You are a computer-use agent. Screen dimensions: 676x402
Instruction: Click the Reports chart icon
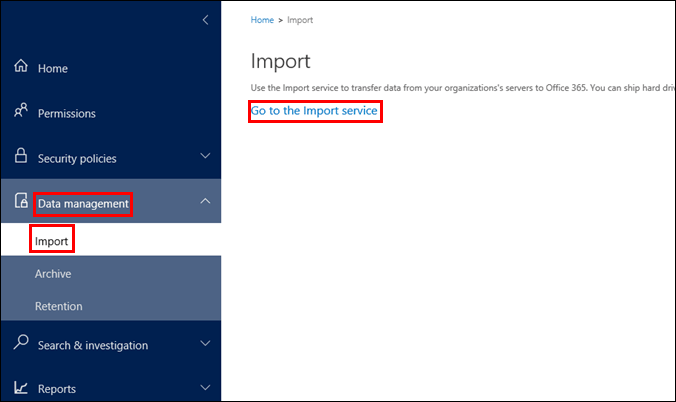[21, 388]
